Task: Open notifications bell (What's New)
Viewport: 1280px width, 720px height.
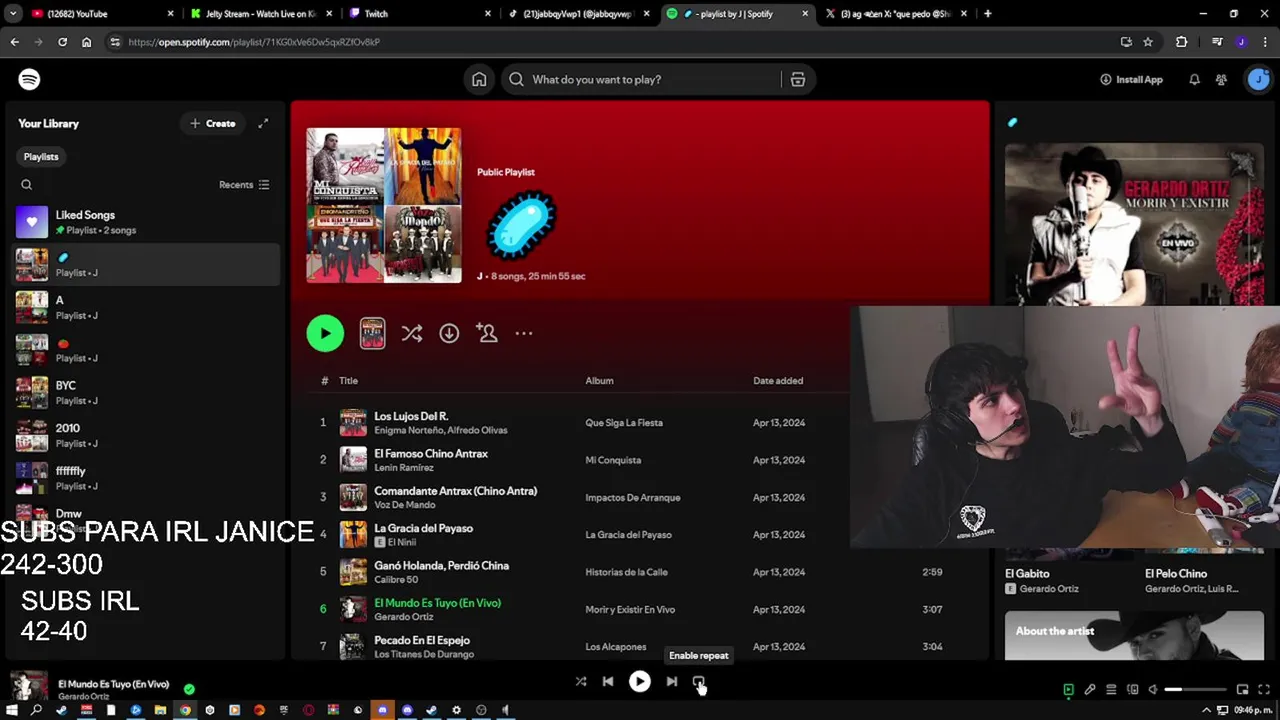Action: pyautogui.click(x=1194, y=80)
